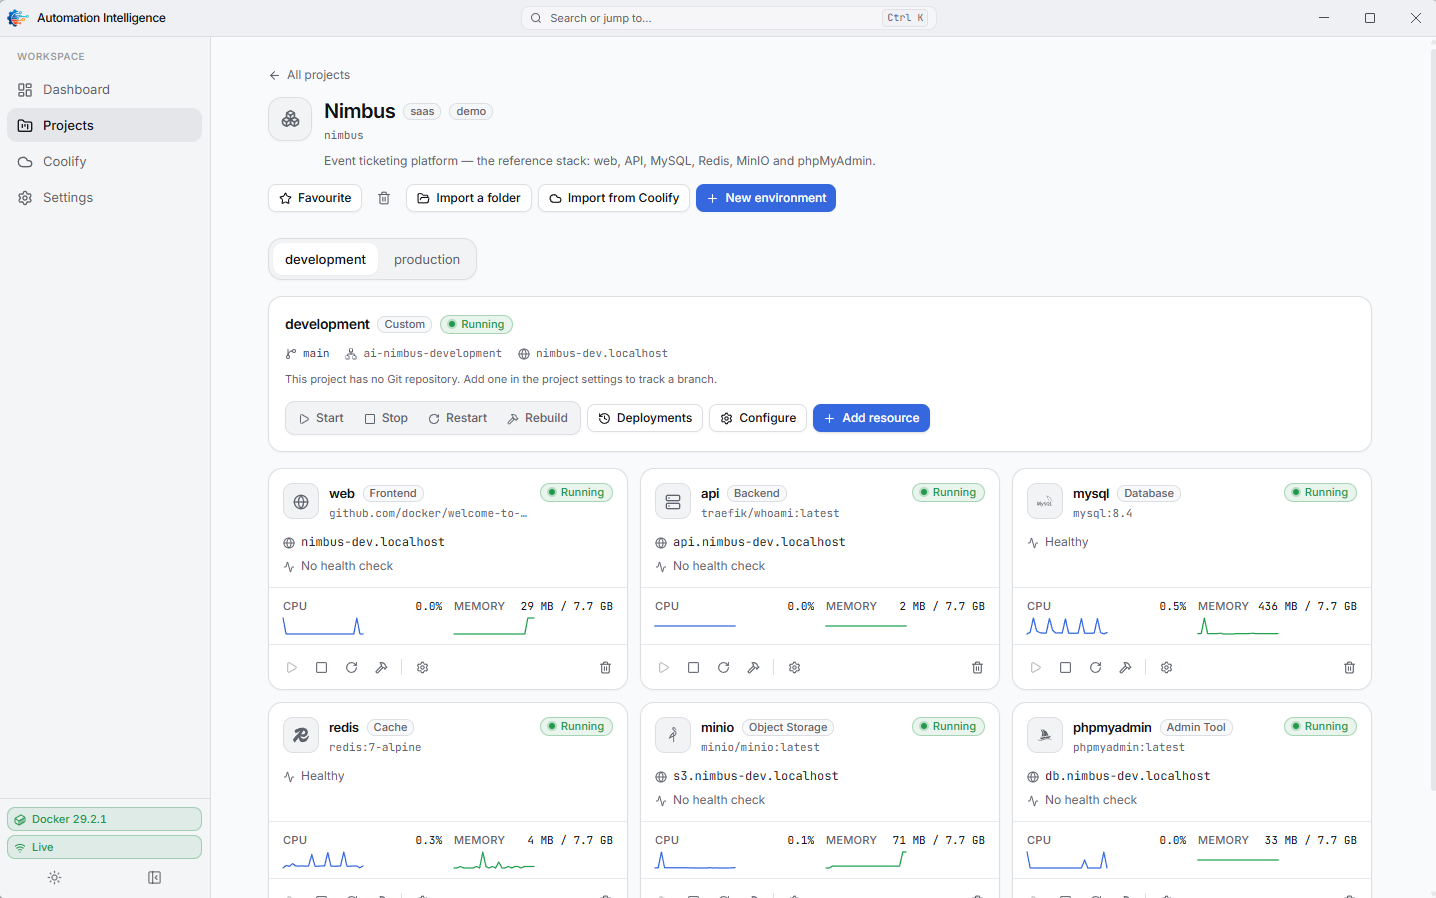Focus the Search or jump to field
This screenshot has width=1436, height=898.
click(728, 18)
